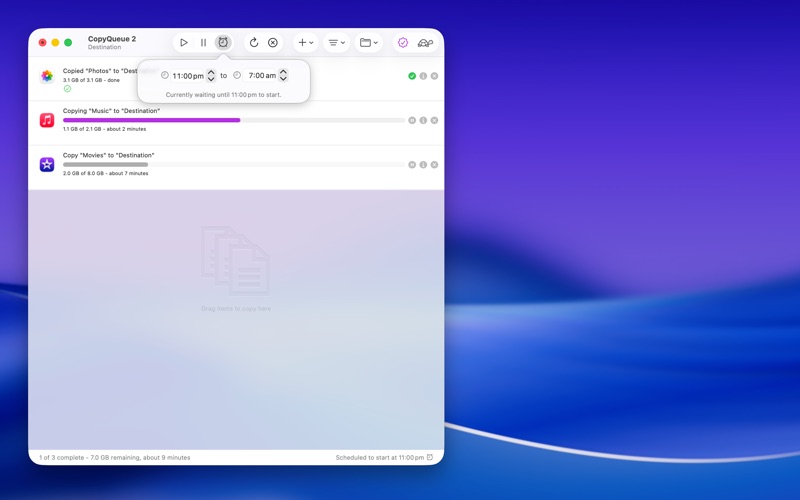Cancel the Music copy task
The width and height of the screenshot is (800, 500).
pyautogui.click(x=434, y=120)
